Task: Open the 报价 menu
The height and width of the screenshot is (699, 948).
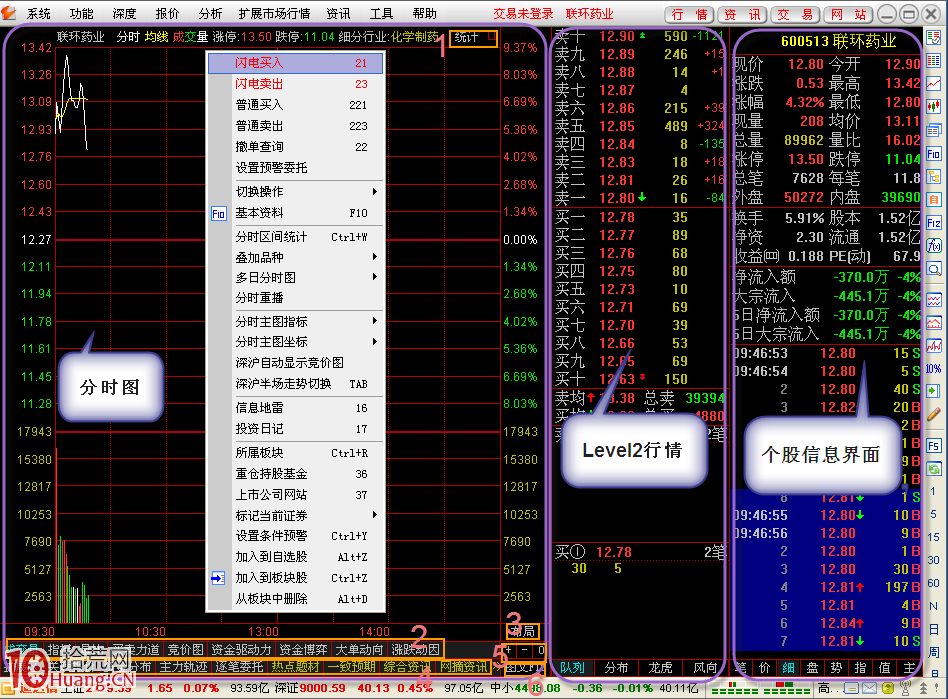Action: (x=167, y=13)
